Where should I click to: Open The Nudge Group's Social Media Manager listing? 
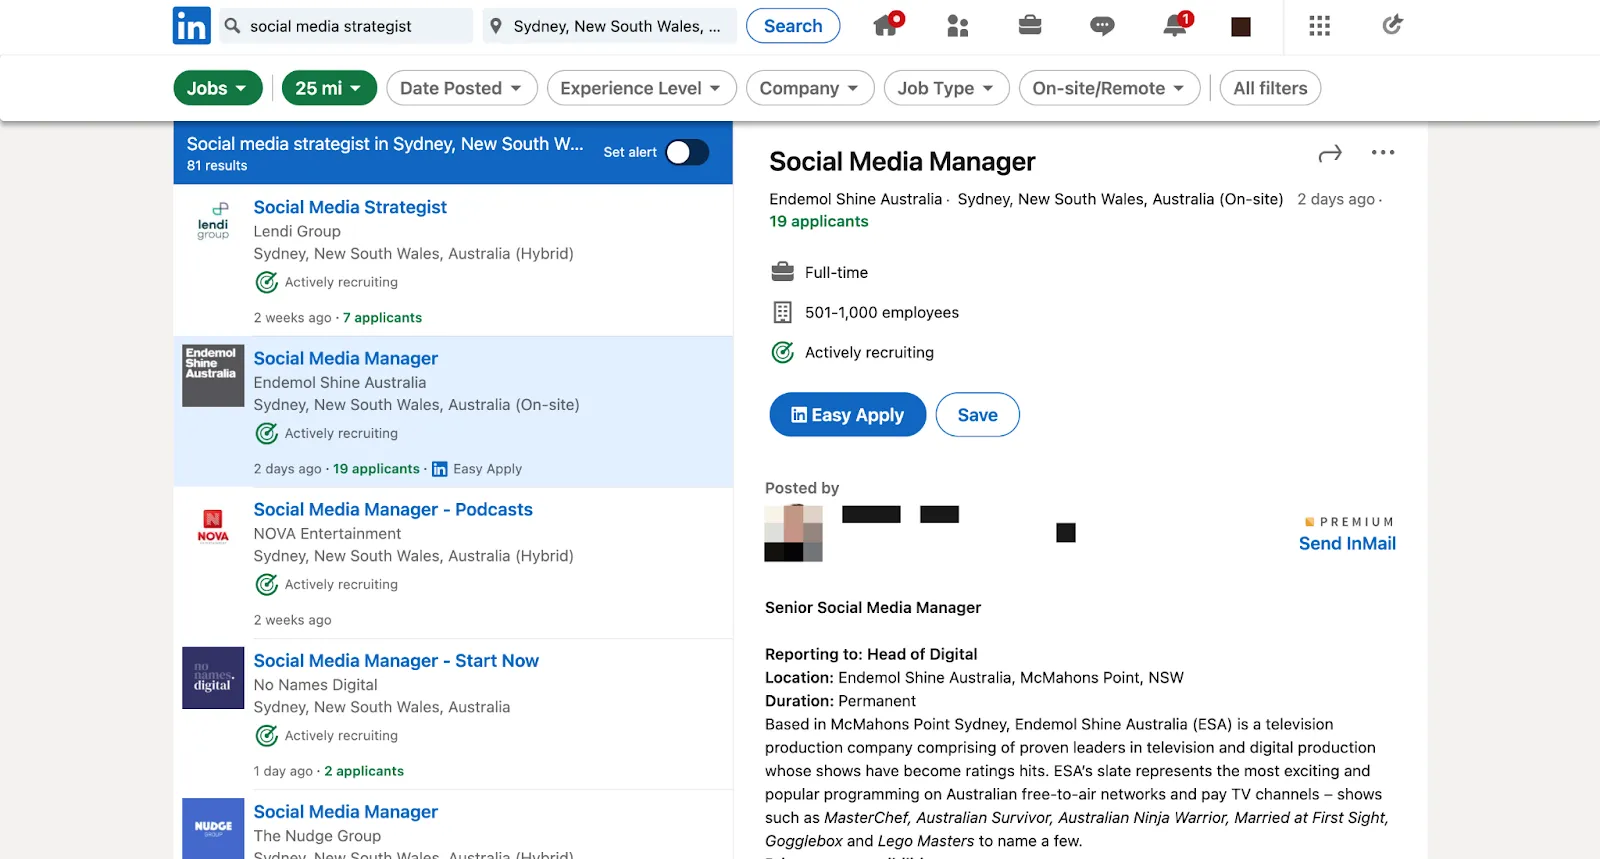point(346,812)
